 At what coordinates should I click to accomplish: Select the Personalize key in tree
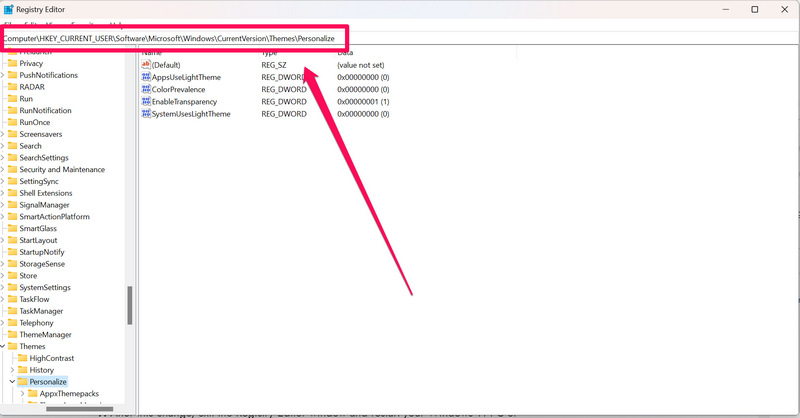(x=48, y=381)
